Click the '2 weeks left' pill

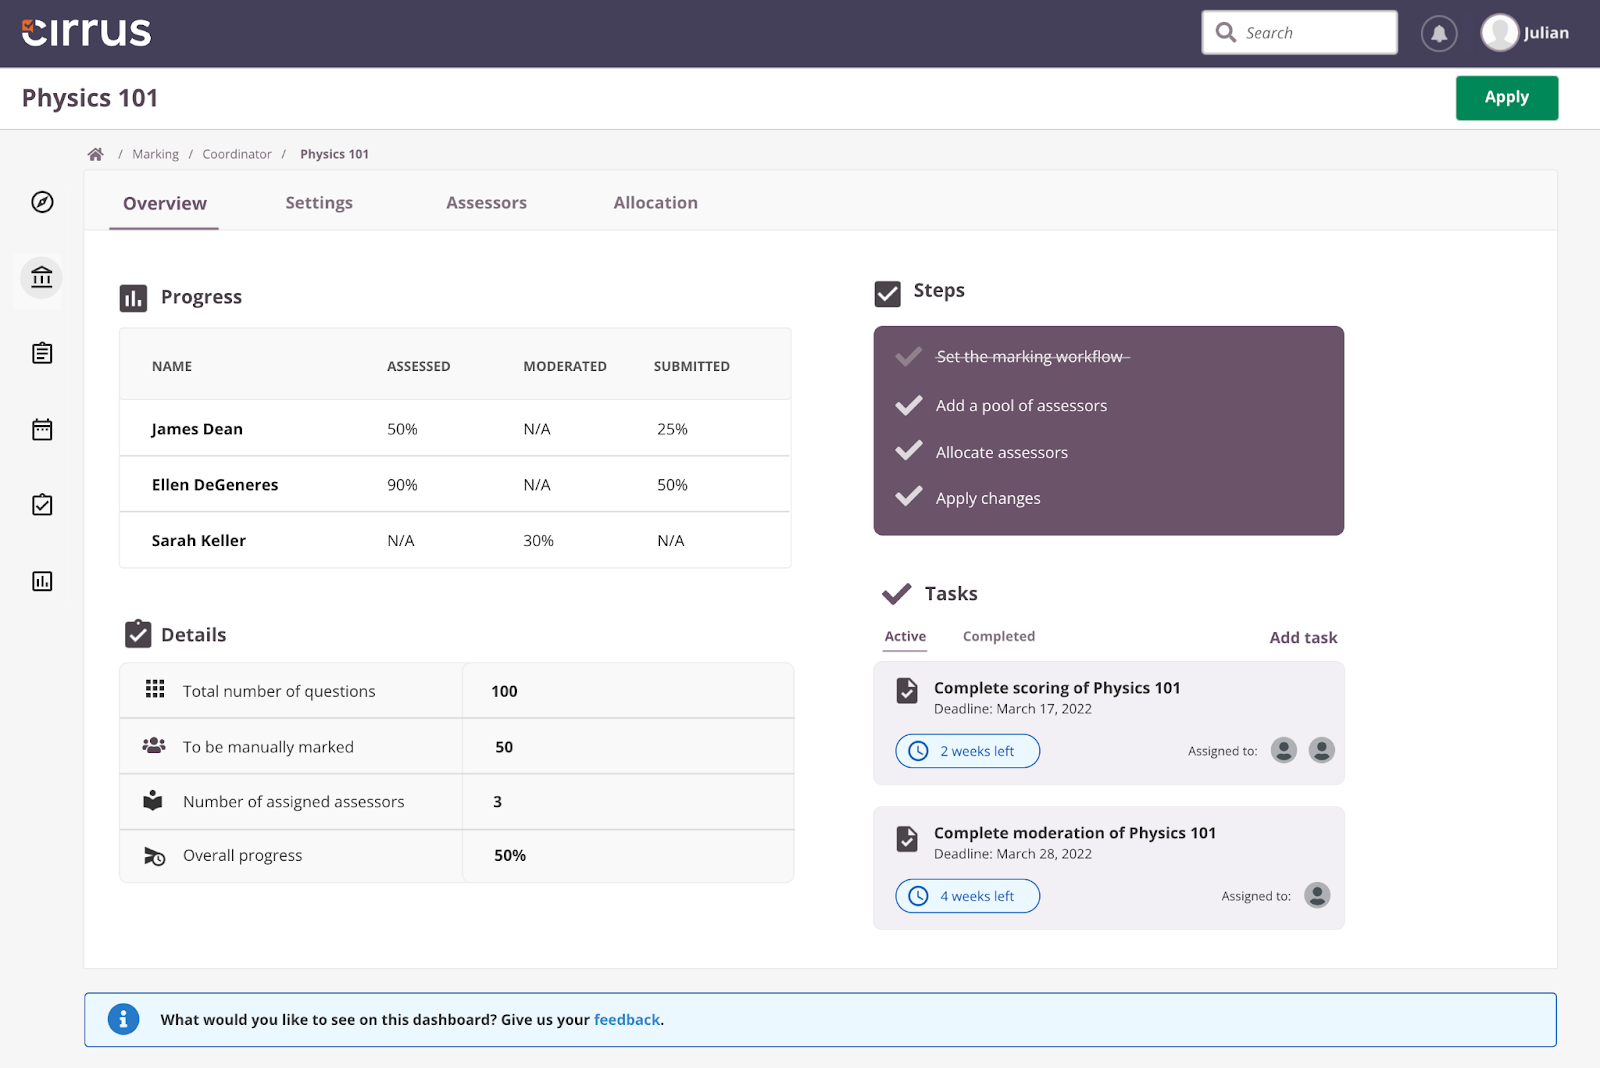click(x=967, y=751)
